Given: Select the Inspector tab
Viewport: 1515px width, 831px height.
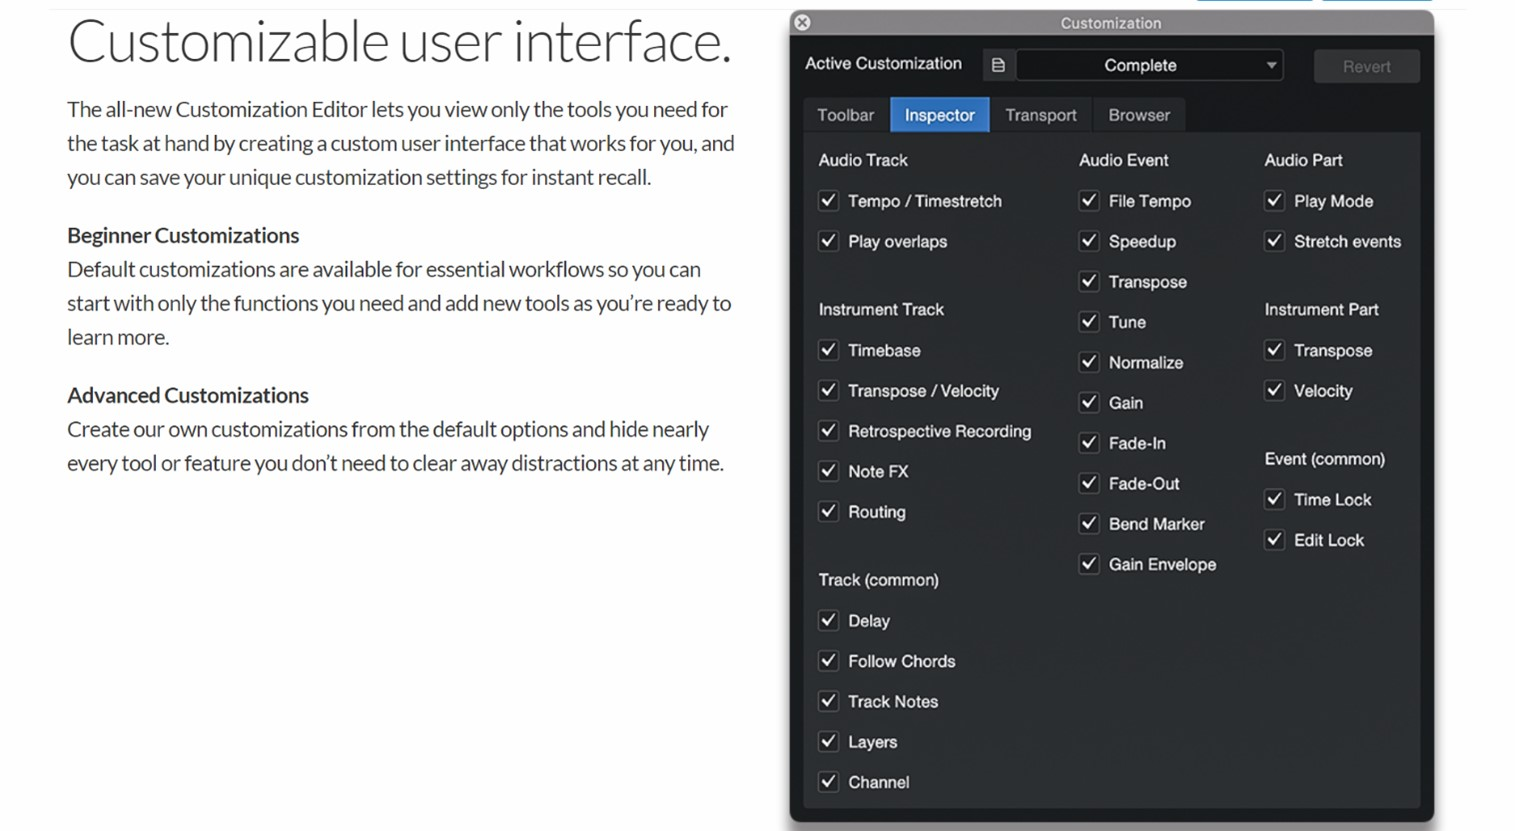Looking at the screenshot, I should [x=939, y=115].
